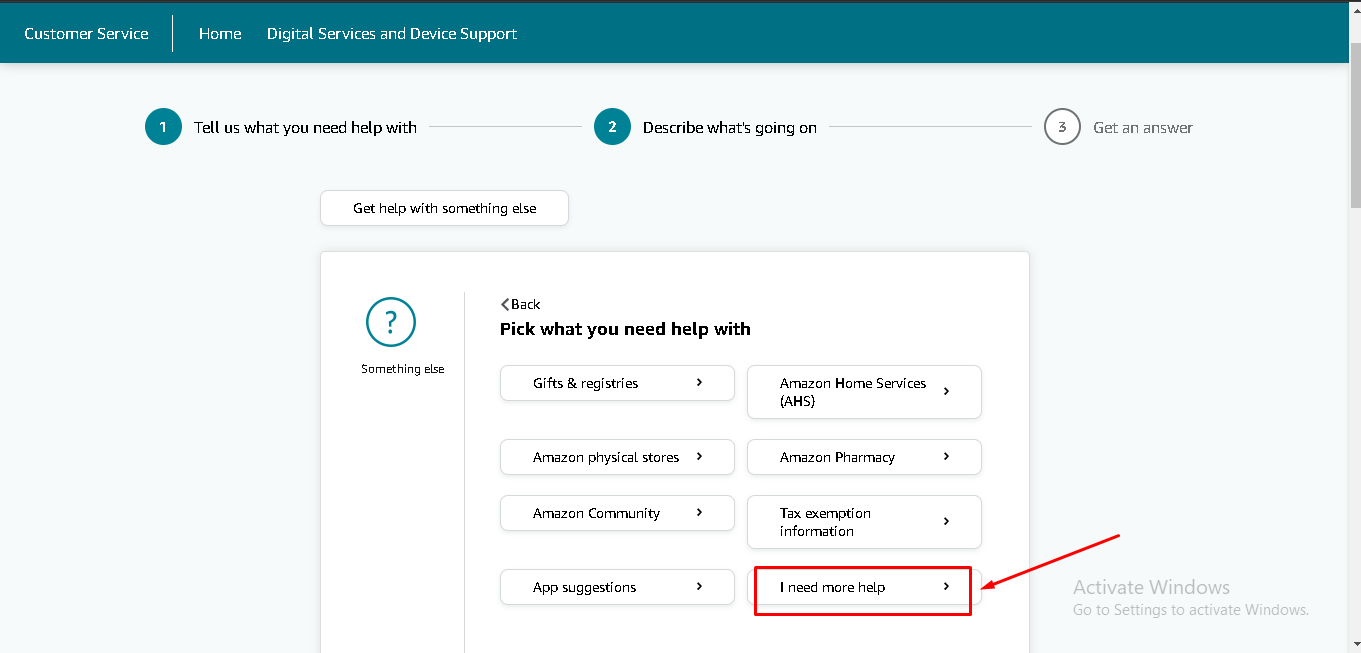1361x653 pixels.
Task: Open Amazon physical stores option
Action: pyautogui.click(x=617, y=457)
